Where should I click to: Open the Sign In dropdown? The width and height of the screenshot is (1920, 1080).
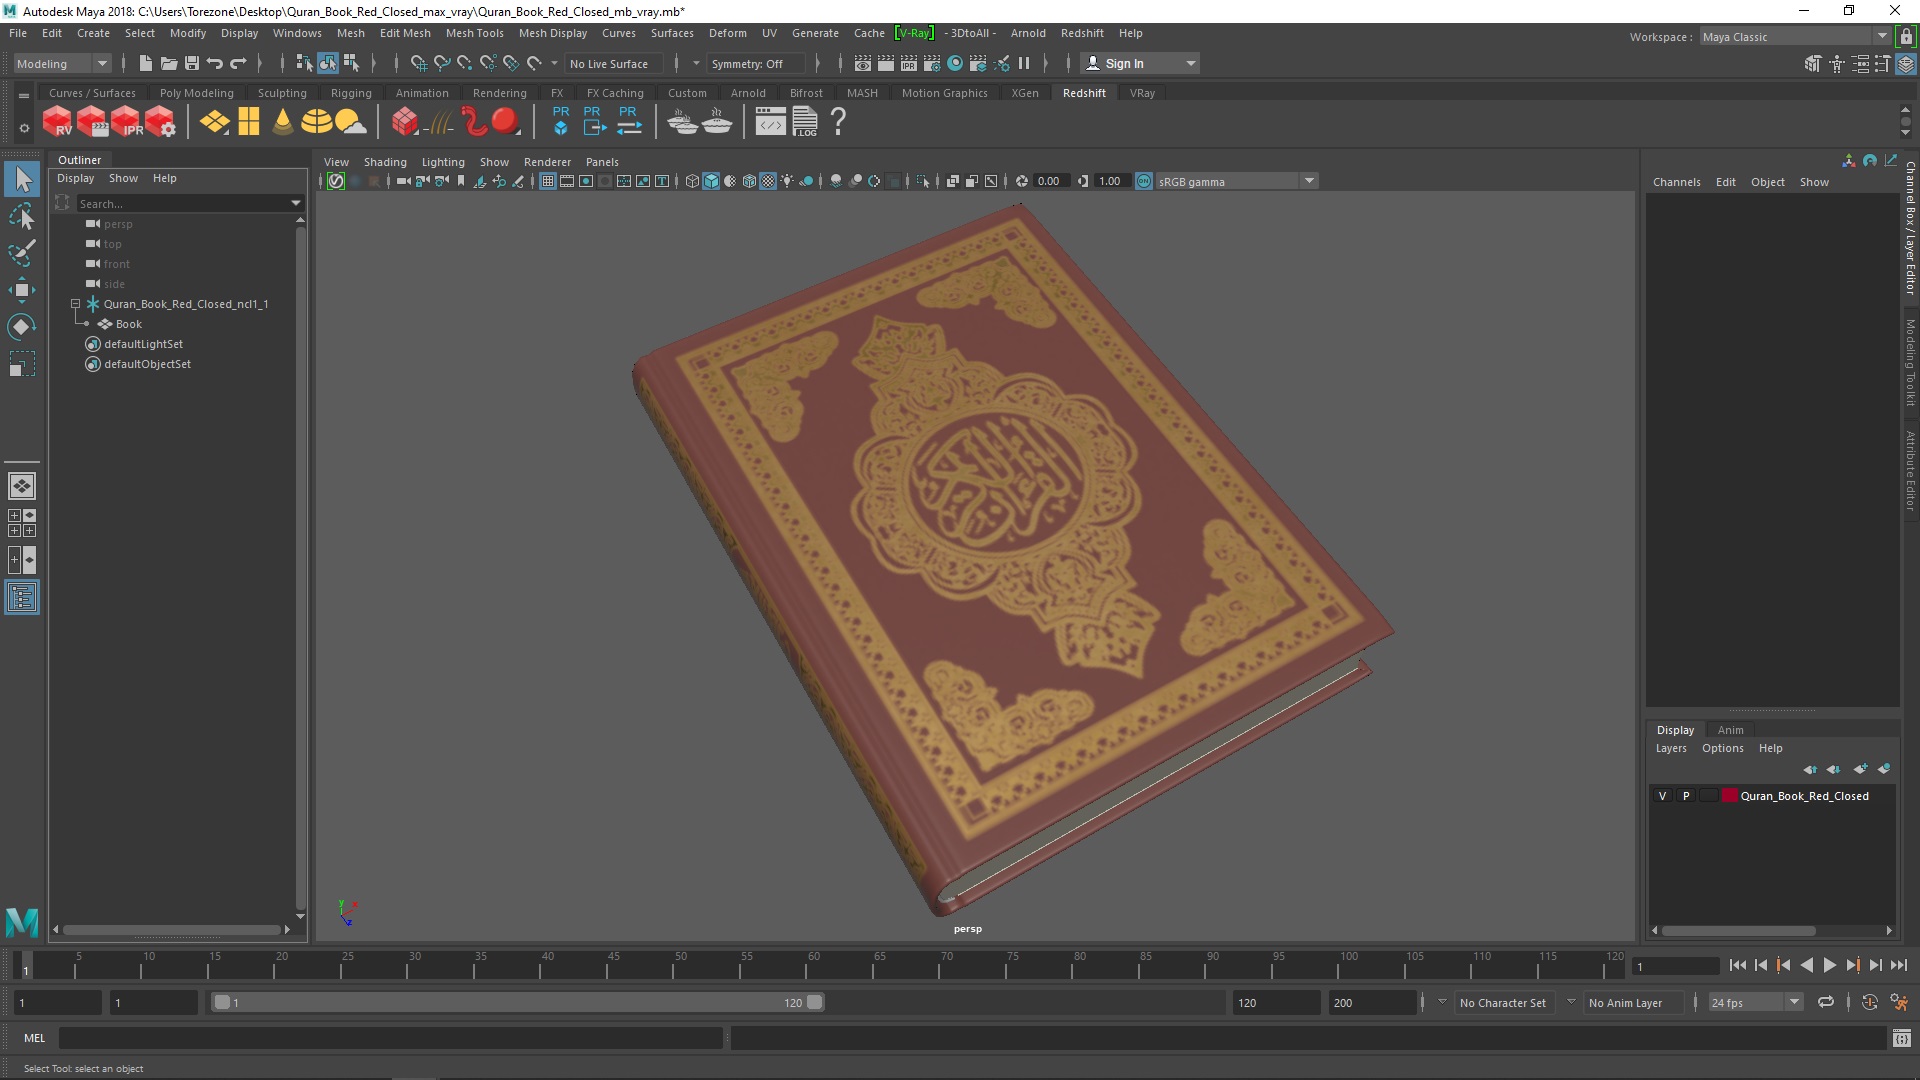(1140, 63)
